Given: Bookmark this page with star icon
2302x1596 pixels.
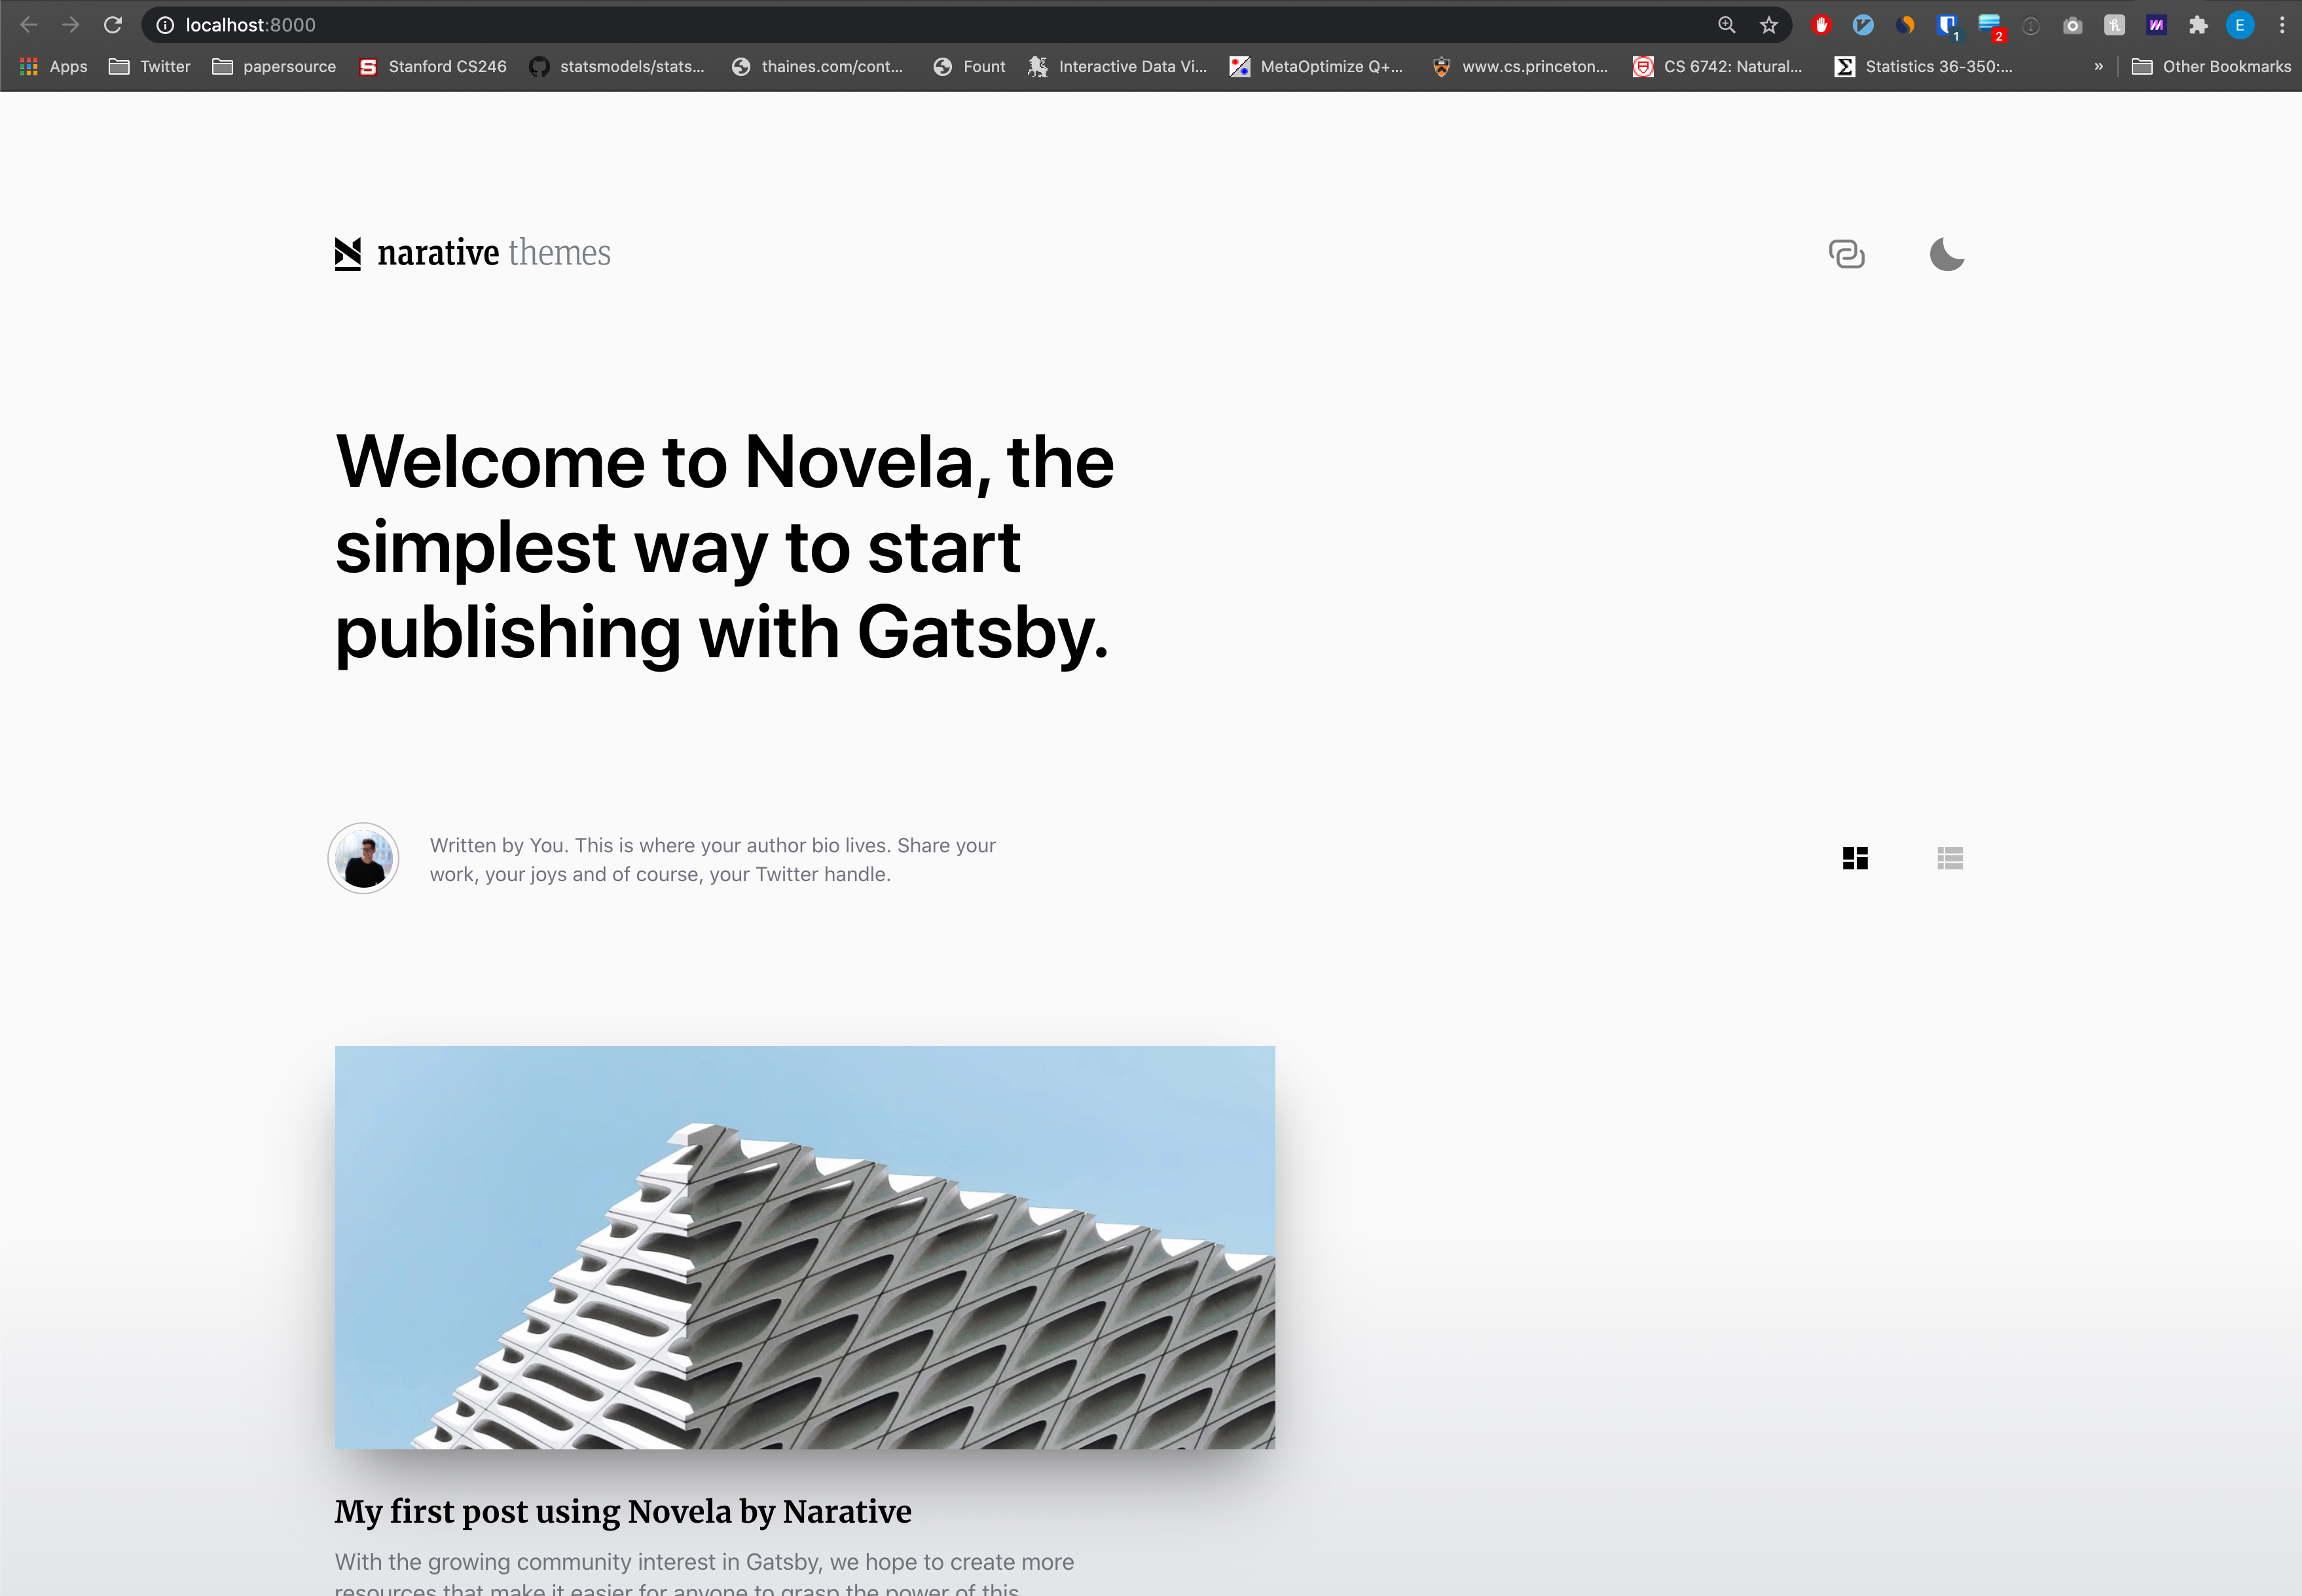Looking at the screenshot, I should [x=1769, y=25].
